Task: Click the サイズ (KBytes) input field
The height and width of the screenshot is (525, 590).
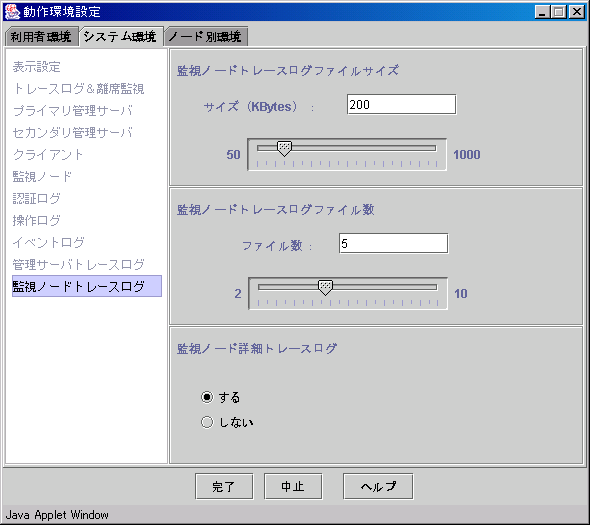Action: point(401,104)
